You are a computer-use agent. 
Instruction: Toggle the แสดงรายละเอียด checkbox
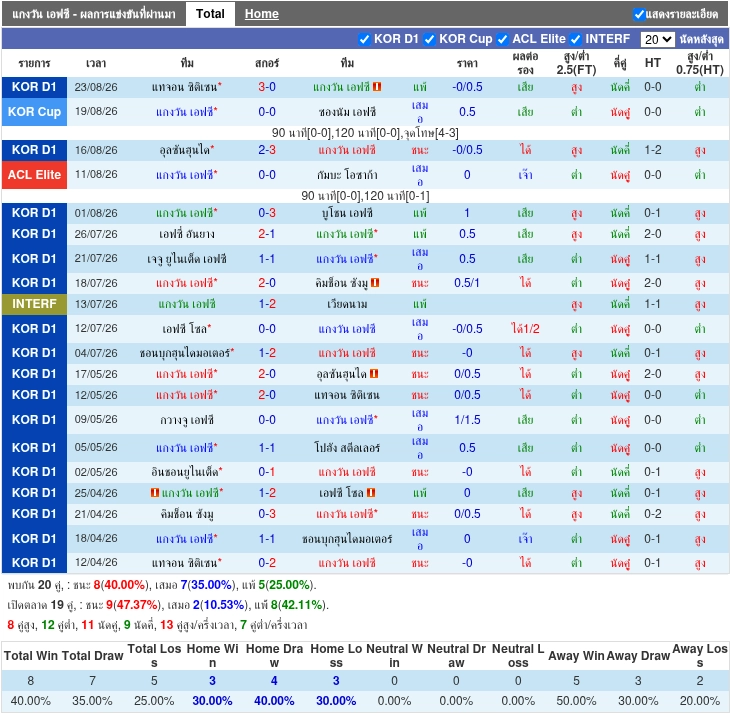click(639, 14)
